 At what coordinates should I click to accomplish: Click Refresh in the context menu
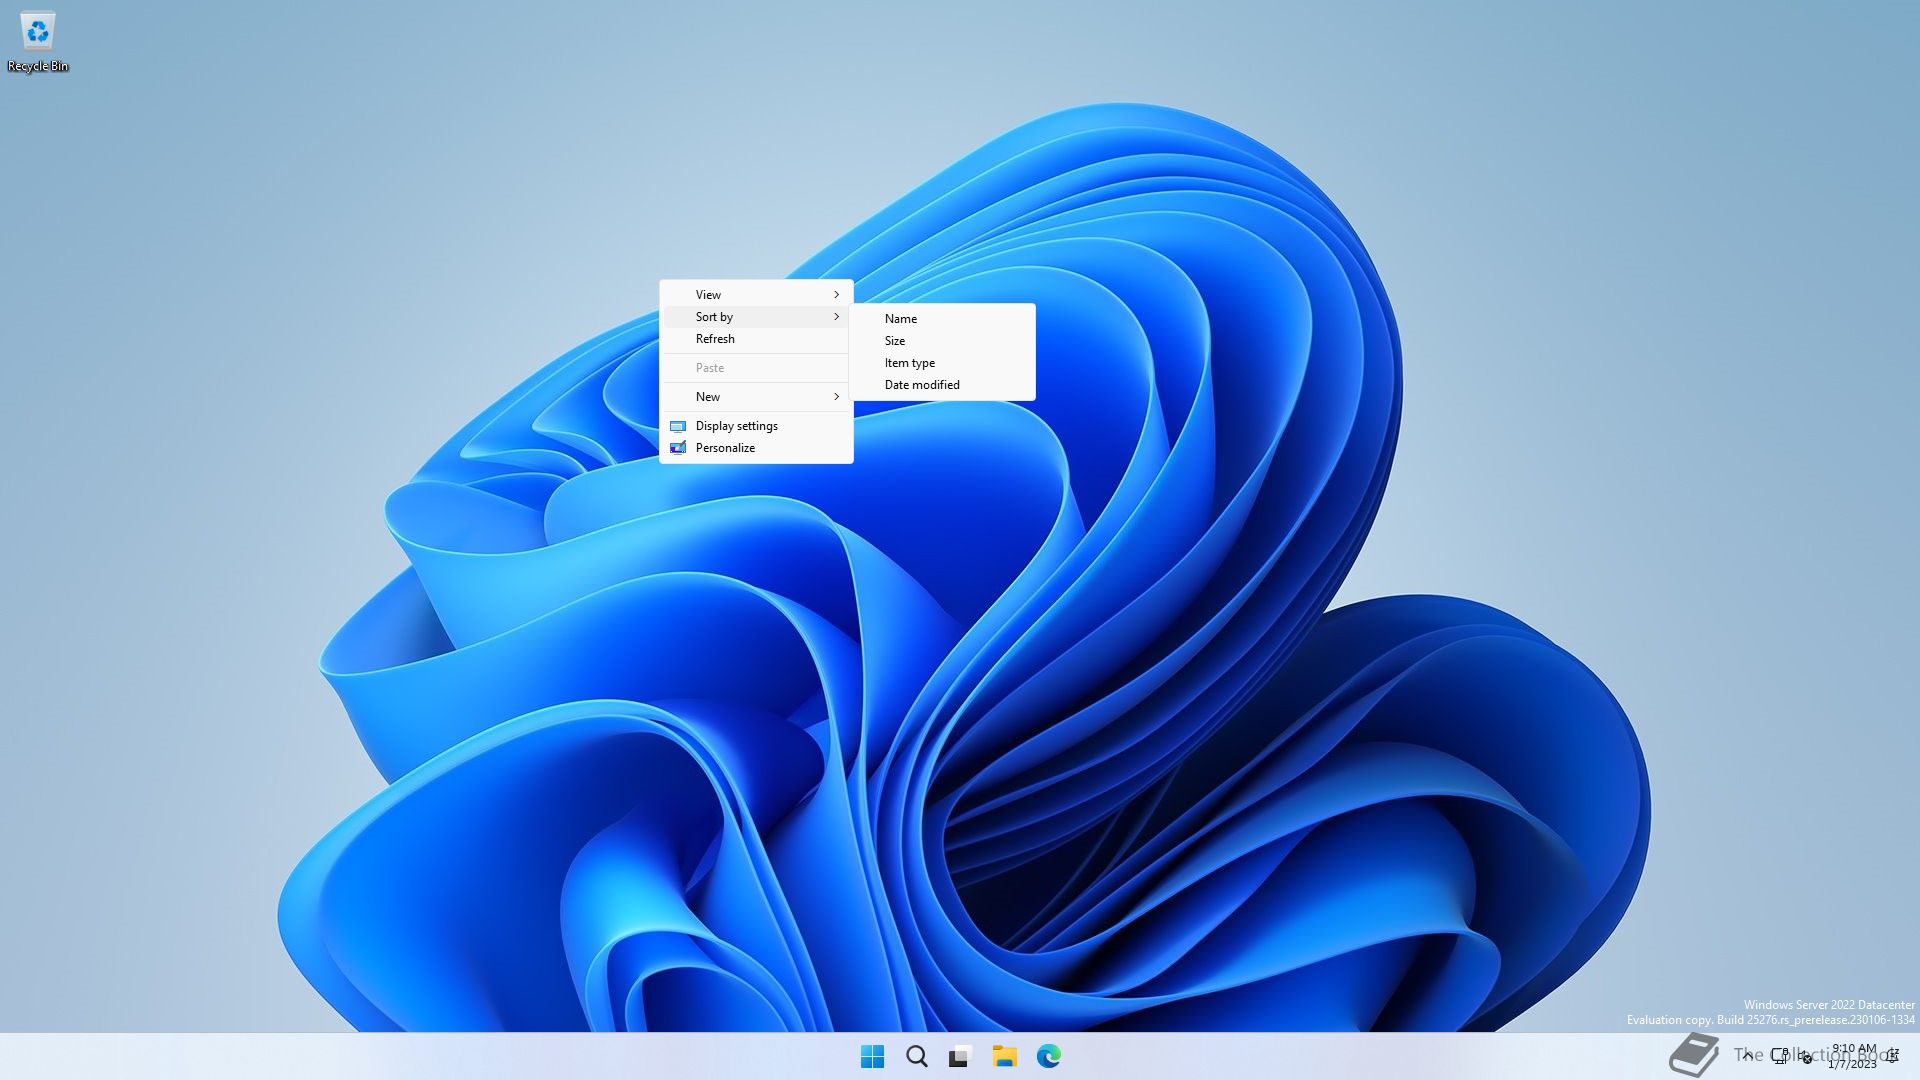point(715,339)
